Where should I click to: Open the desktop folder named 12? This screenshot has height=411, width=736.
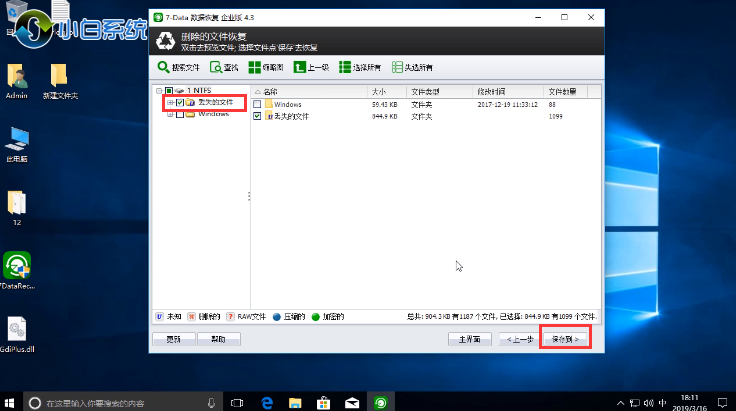tap(17, 208)
